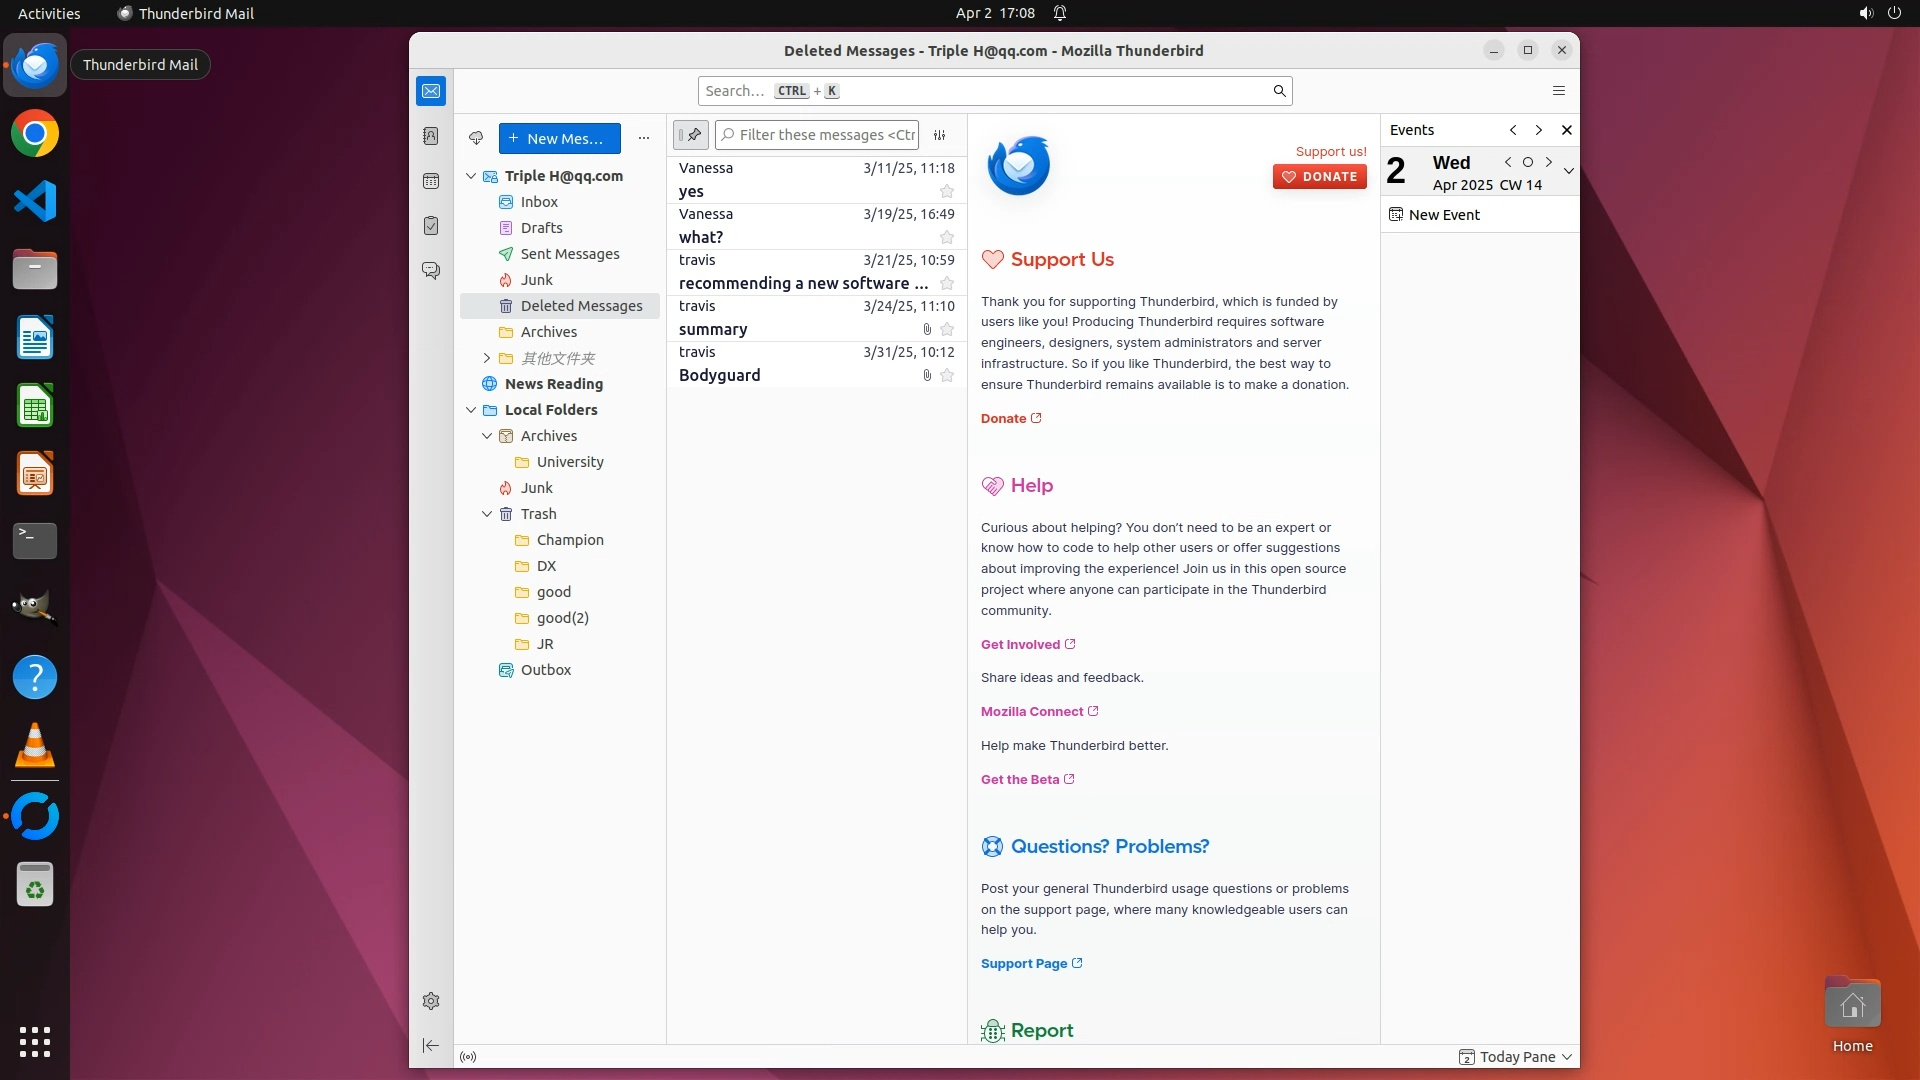Open the Get Involved link
Viewport: 1920px width, 1080px height.
coord(1020,645)
